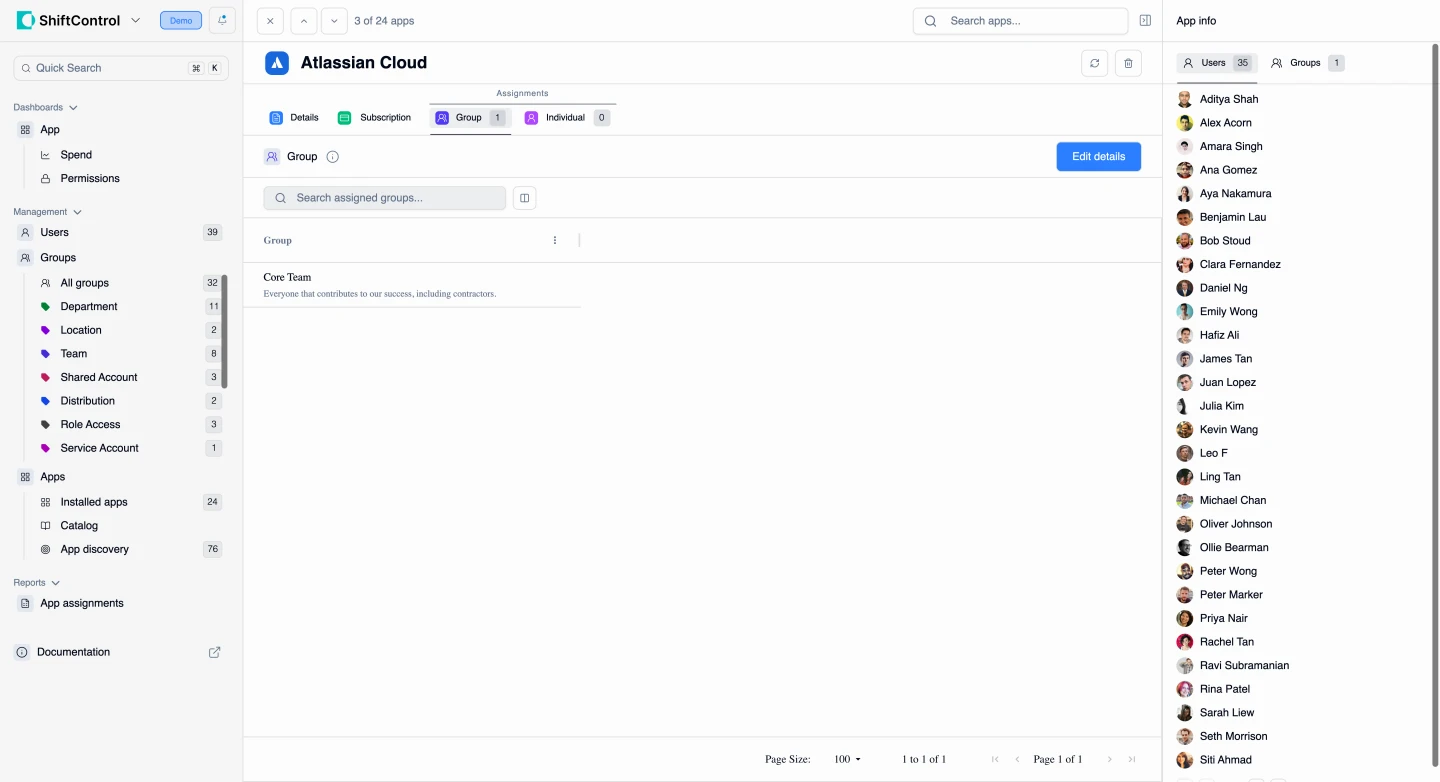Go to next app with down arrow

pyautogui.click(x=334, y=21)
